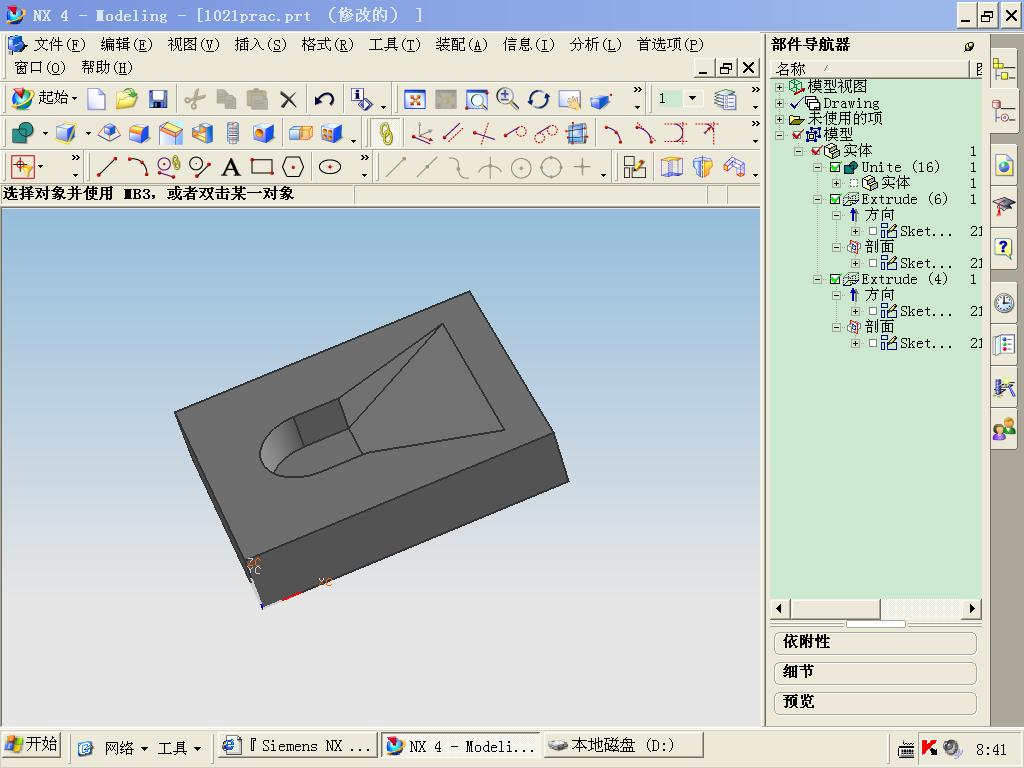
Task: Open the Roles users sidebar tab
Action: (x=1004, y=428)
